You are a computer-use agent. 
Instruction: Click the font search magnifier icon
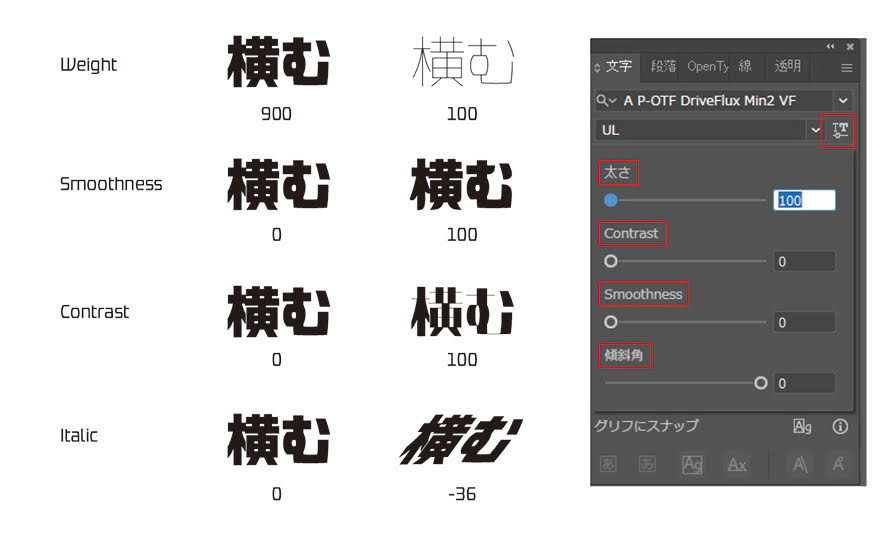click(x=604, y=100)
